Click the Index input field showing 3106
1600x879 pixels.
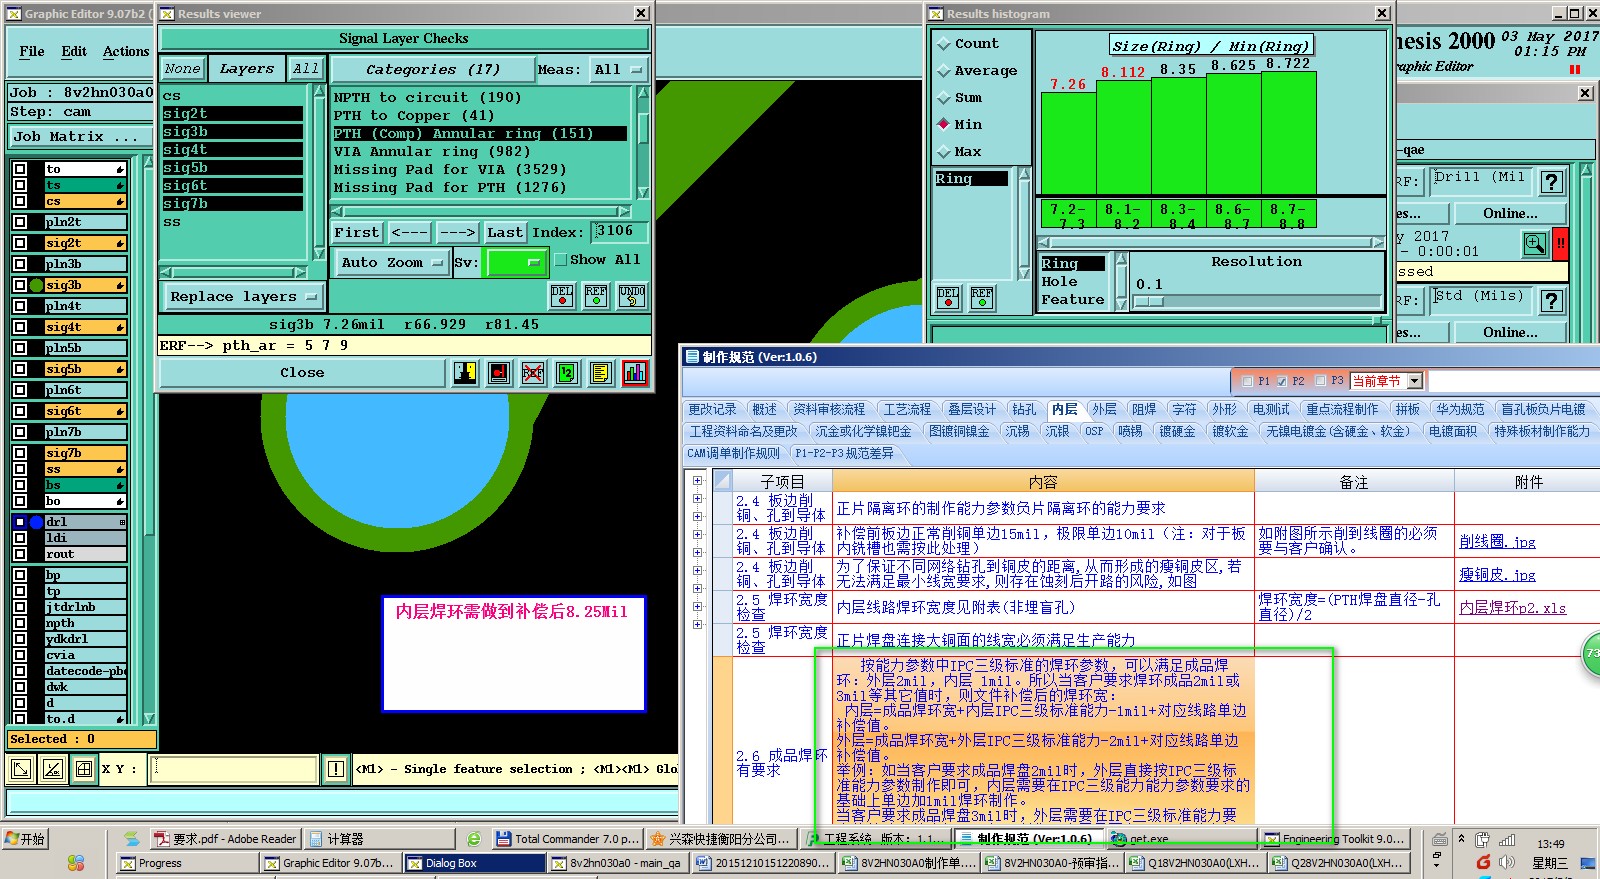coord(620,232)
